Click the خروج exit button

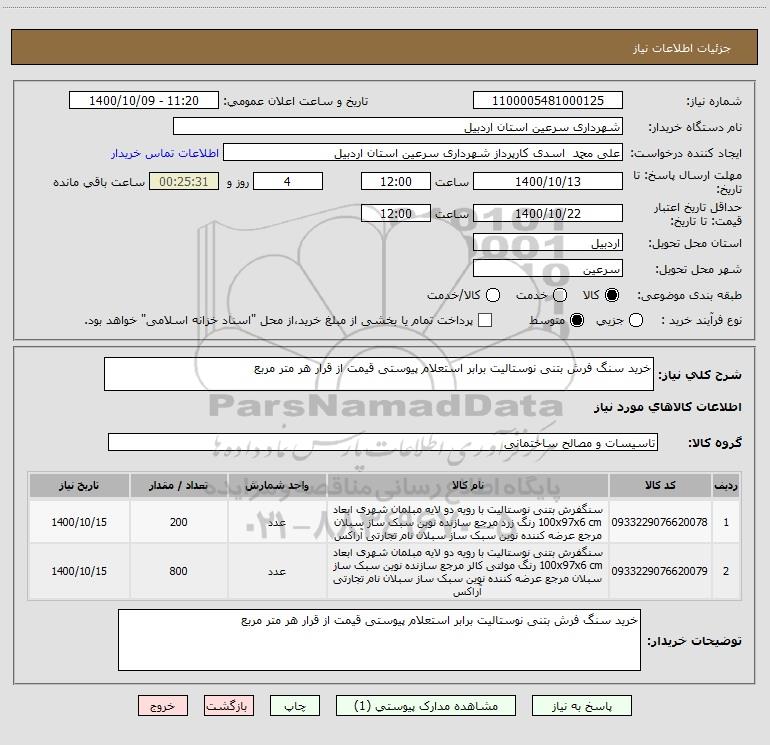(163, 706)
